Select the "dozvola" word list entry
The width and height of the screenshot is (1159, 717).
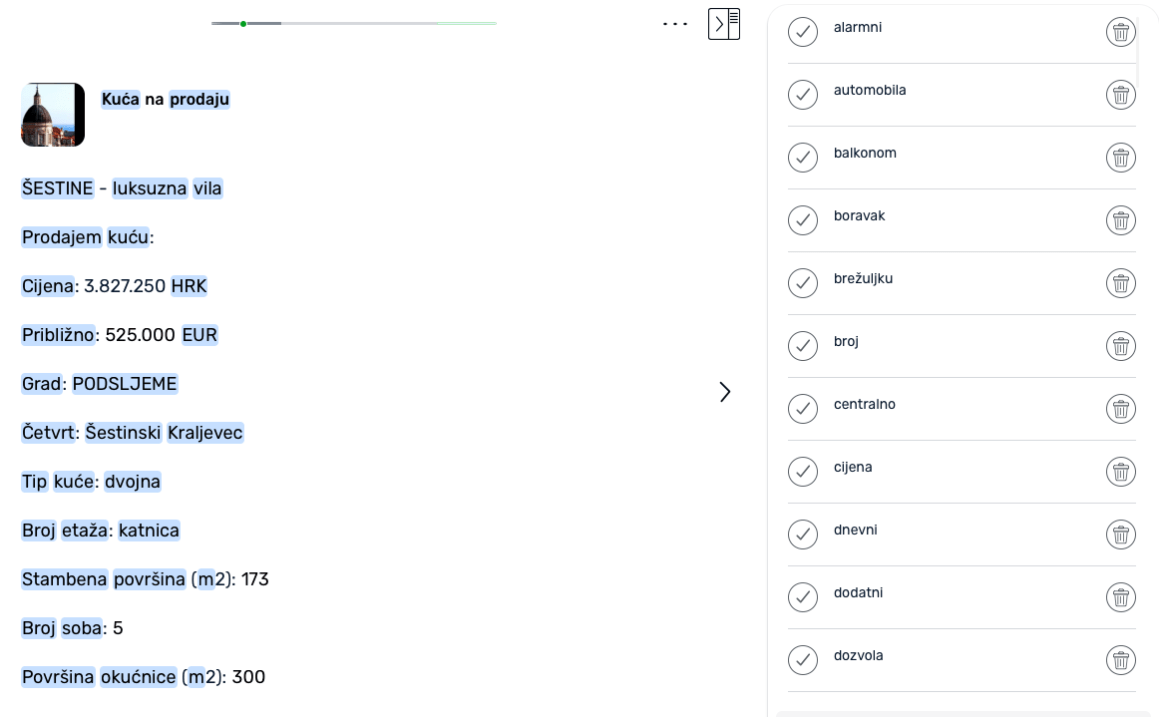click(x=858, y=656)
